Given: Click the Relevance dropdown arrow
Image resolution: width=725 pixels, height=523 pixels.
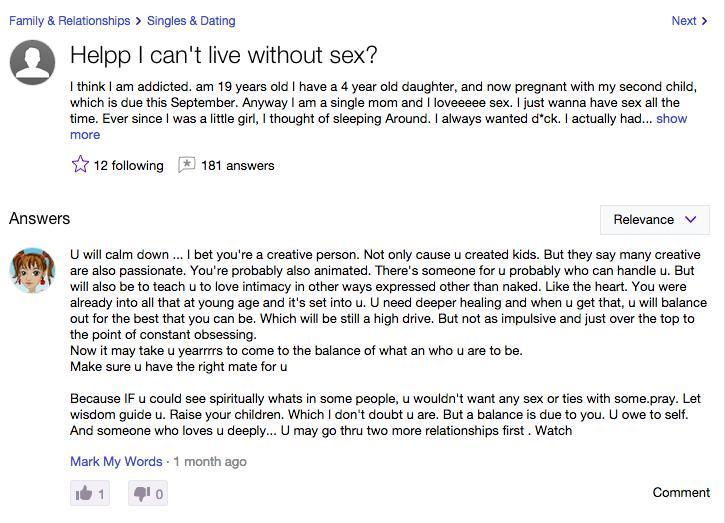Looking at the screenshot, I should (x=690, y=220).
